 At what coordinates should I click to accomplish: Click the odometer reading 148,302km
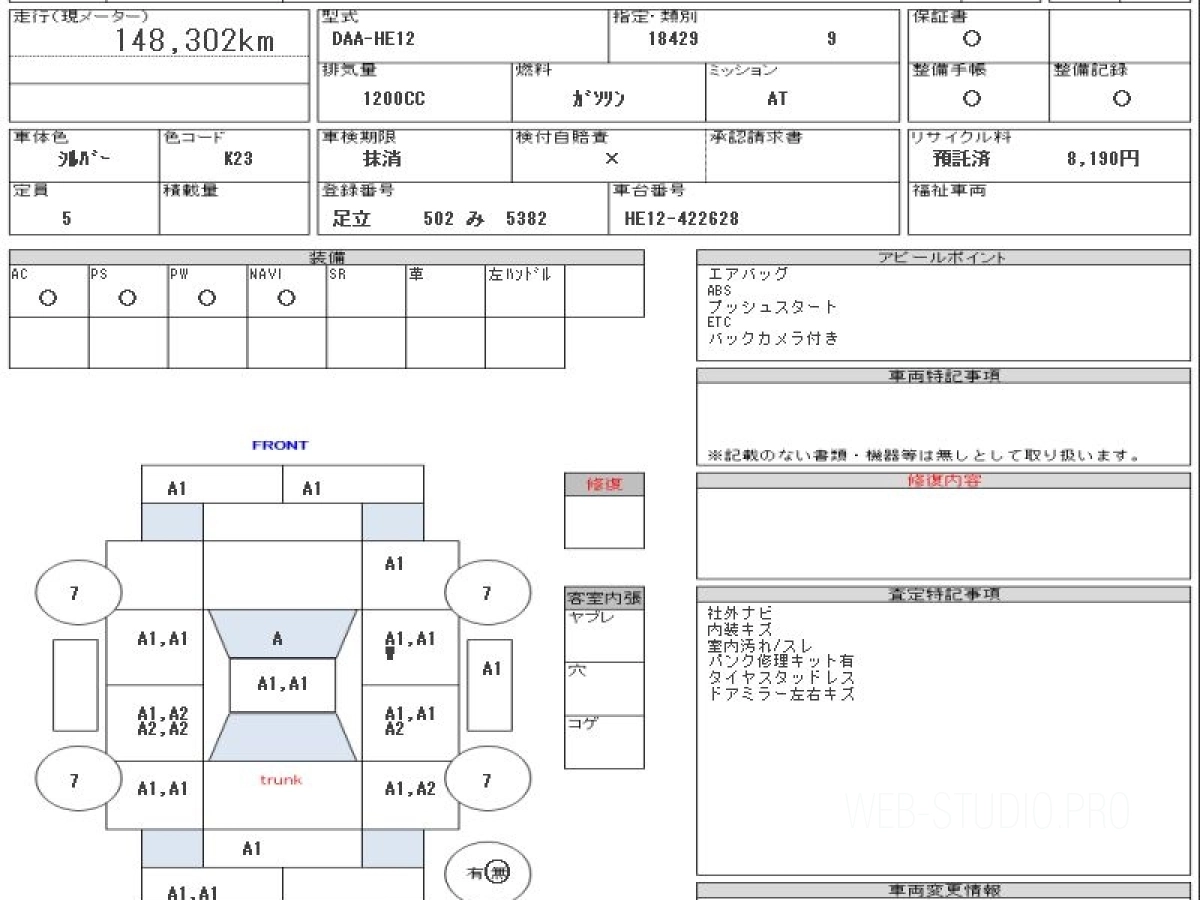[195, 40]
